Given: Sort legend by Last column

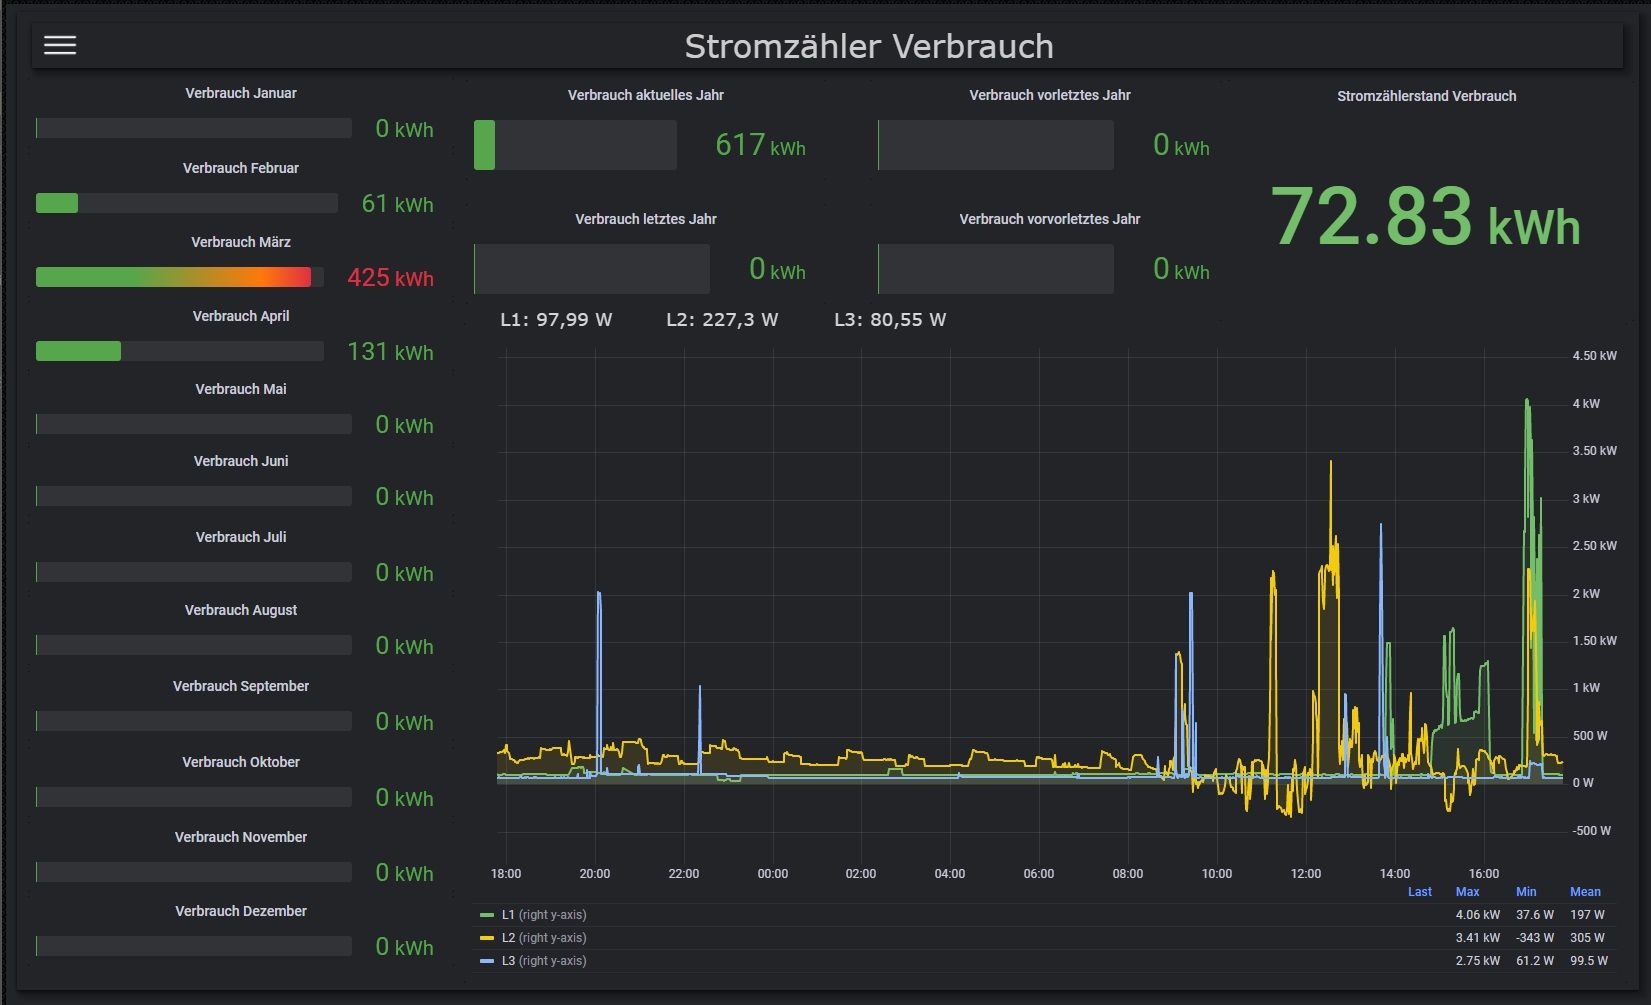Looking at the screenshot, I should 1420,892.
